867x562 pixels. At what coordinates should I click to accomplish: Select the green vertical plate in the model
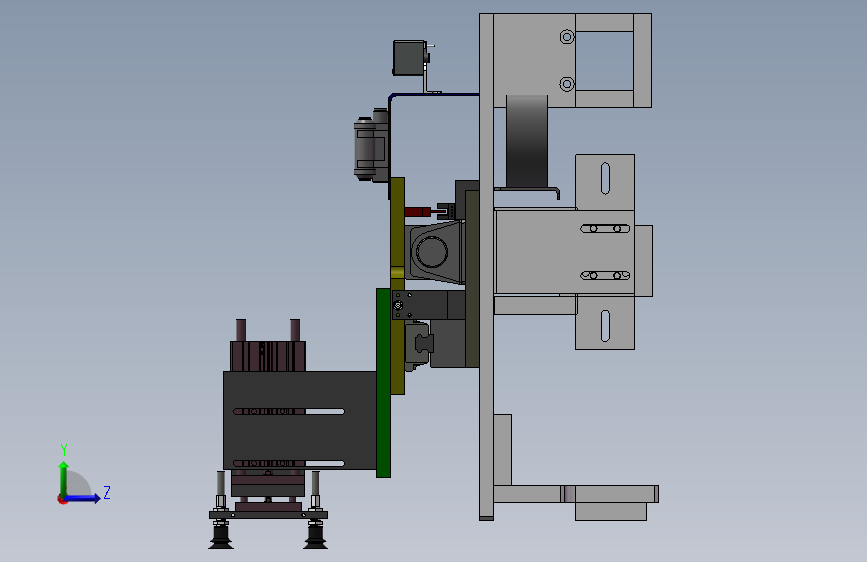point(383,383)
